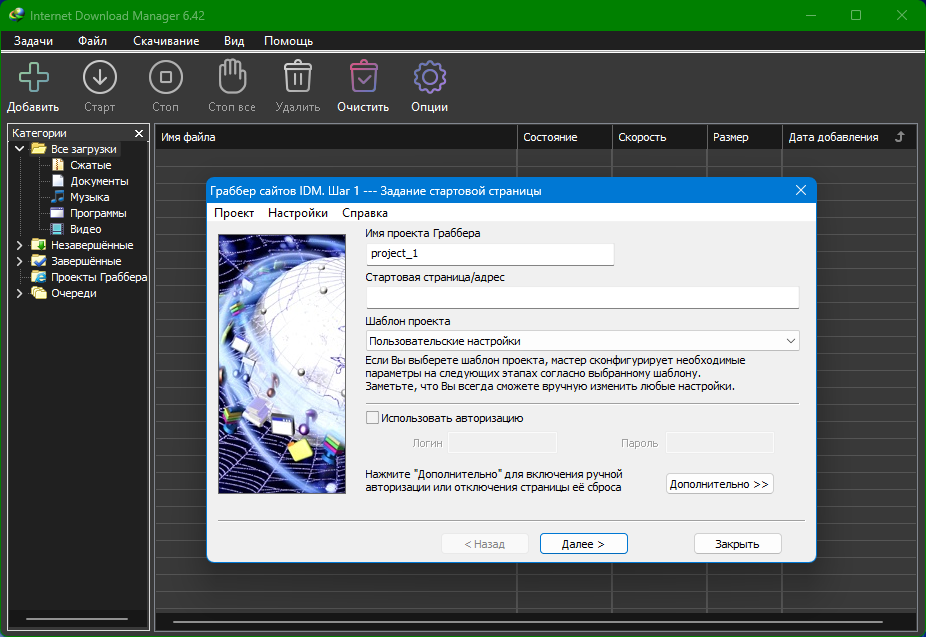Click the Стоп toolbar icon

click(x=165, y=77)
